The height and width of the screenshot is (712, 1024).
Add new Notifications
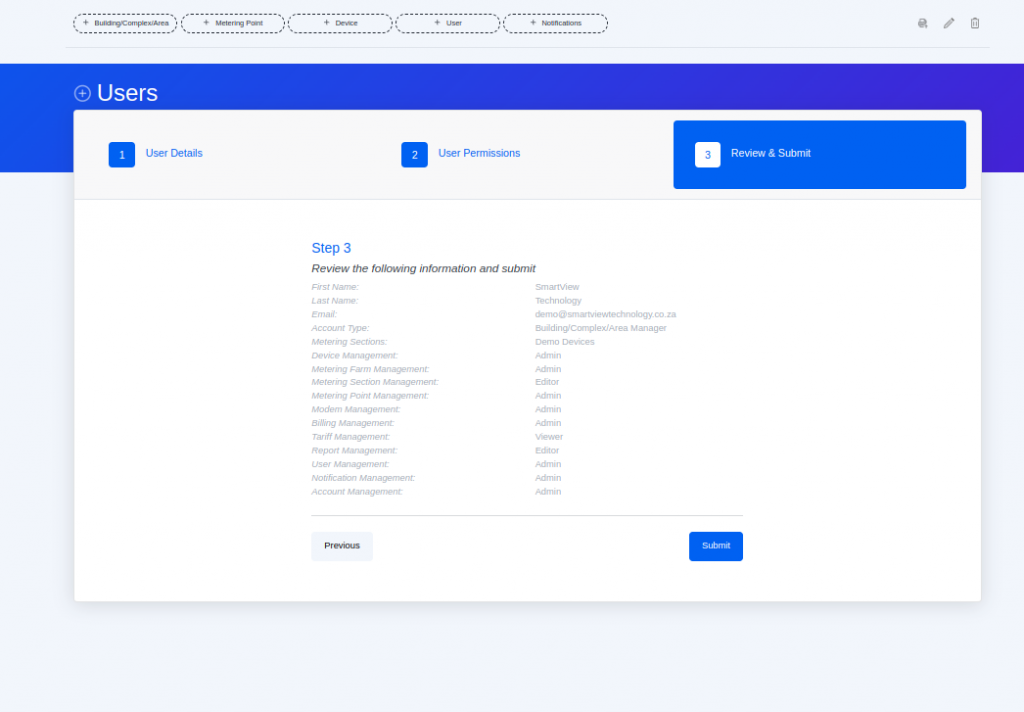[x=555, y=24]
